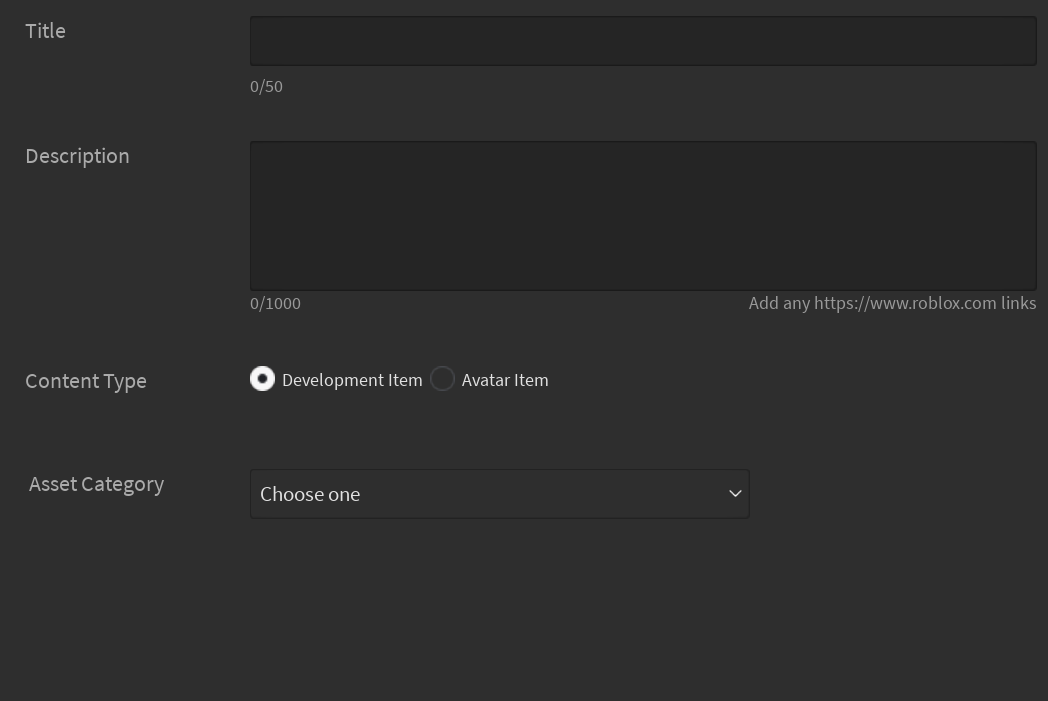
Task: Click the 'Title' field label
Action: (45, 31)
